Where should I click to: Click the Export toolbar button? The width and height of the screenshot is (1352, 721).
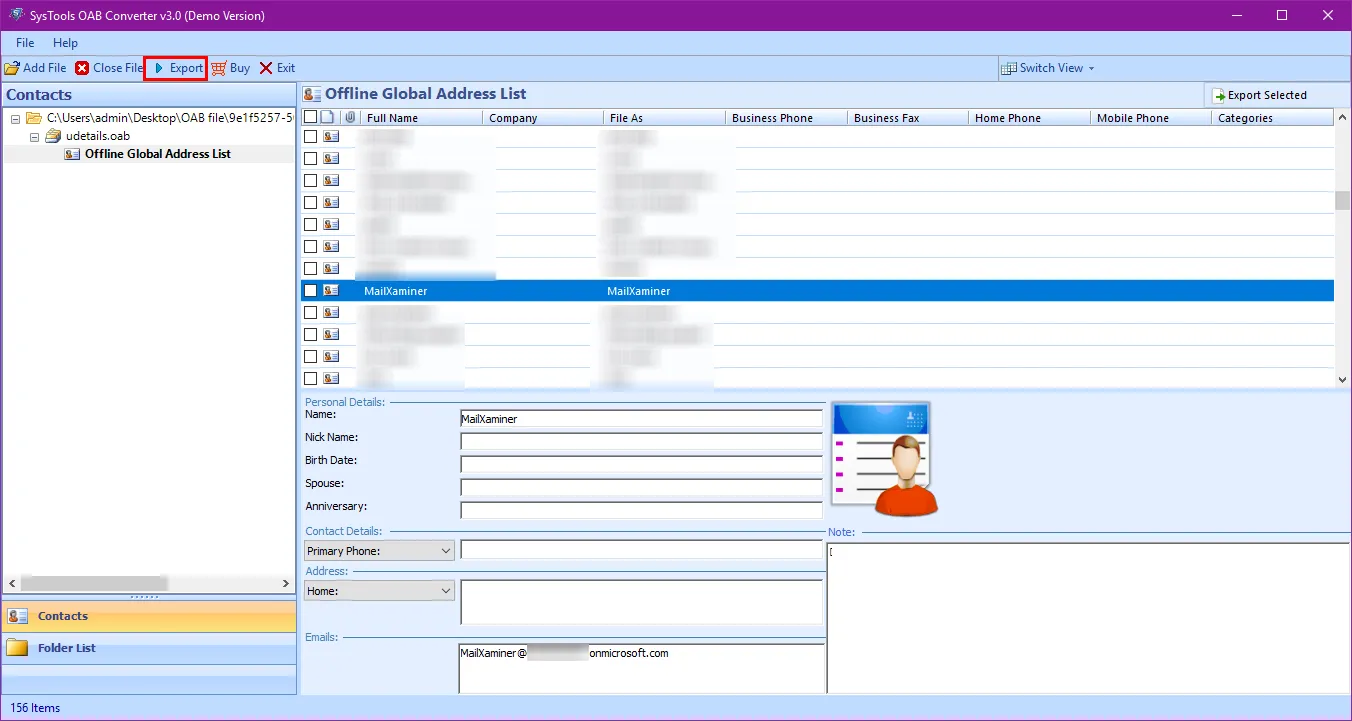click(176, 68)
